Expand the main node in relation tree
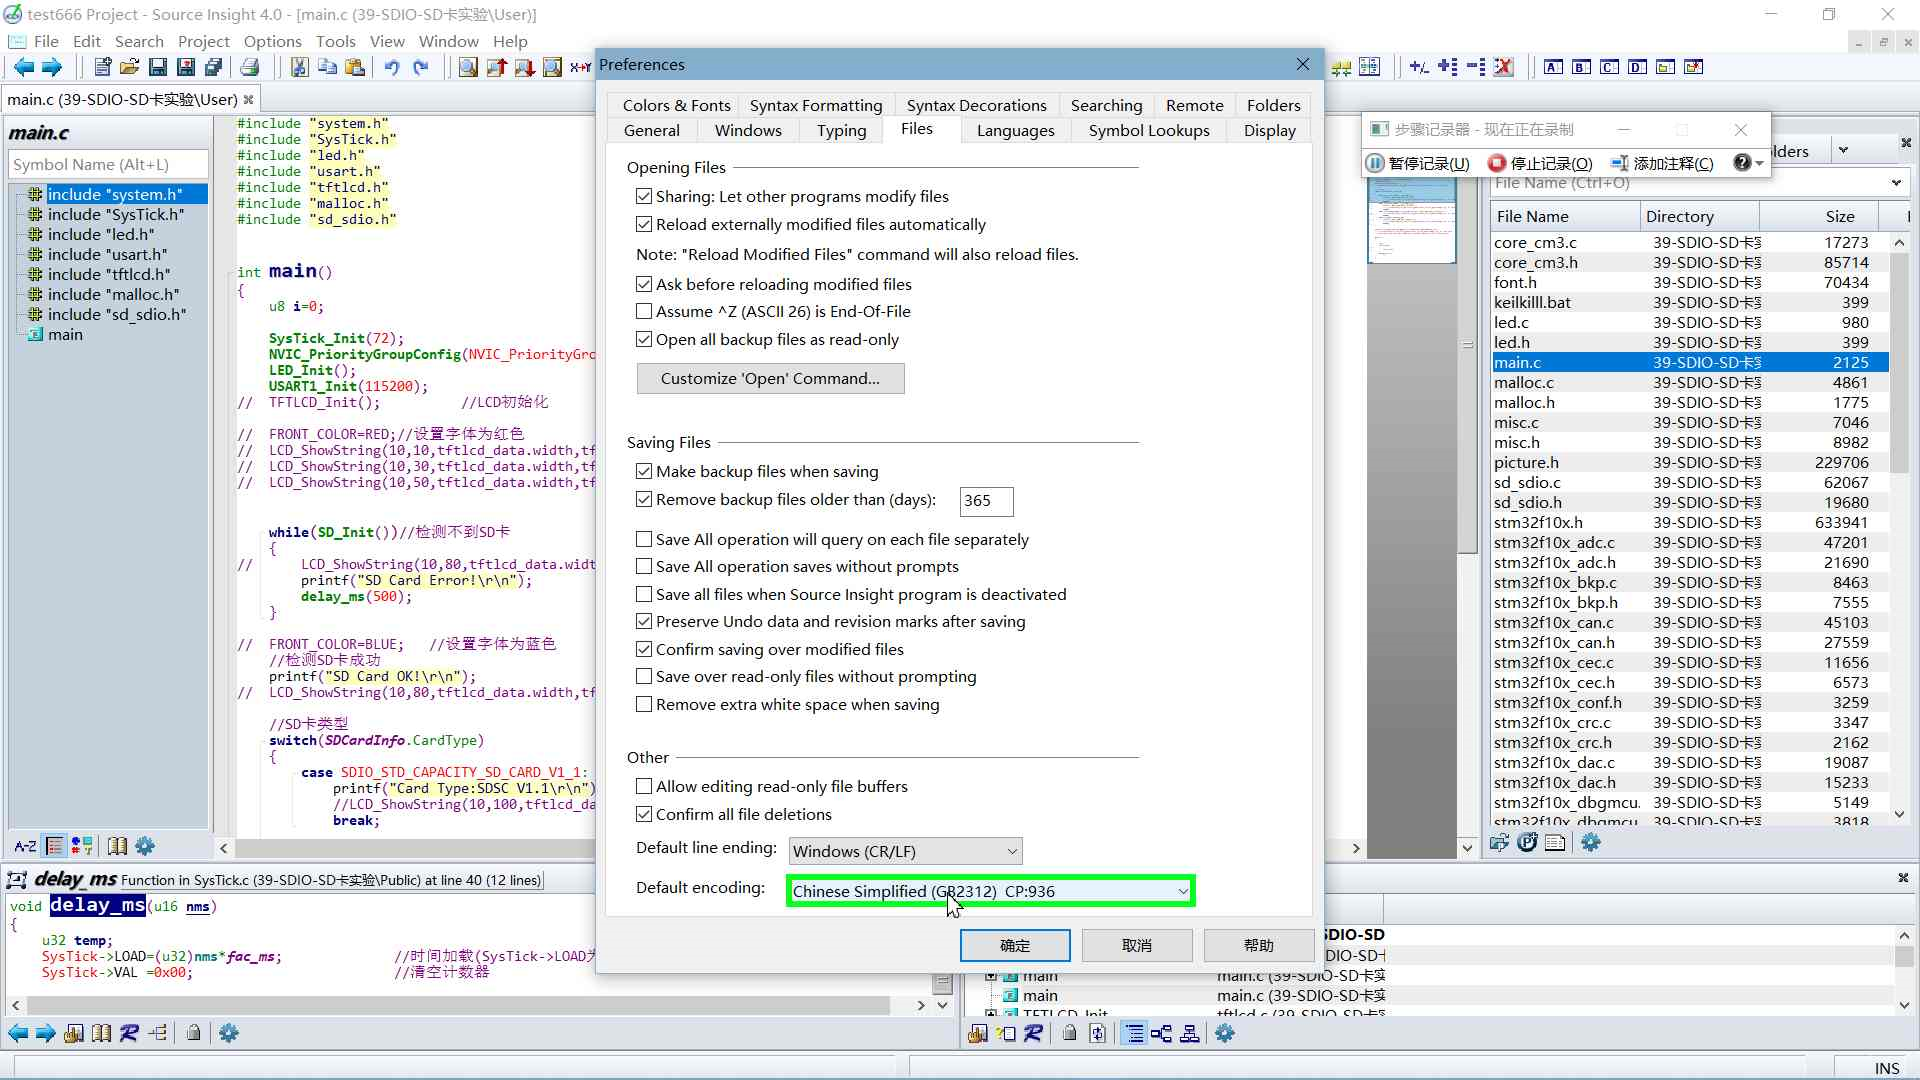This screenshot has width=1920, height=1080. [991, 976]
